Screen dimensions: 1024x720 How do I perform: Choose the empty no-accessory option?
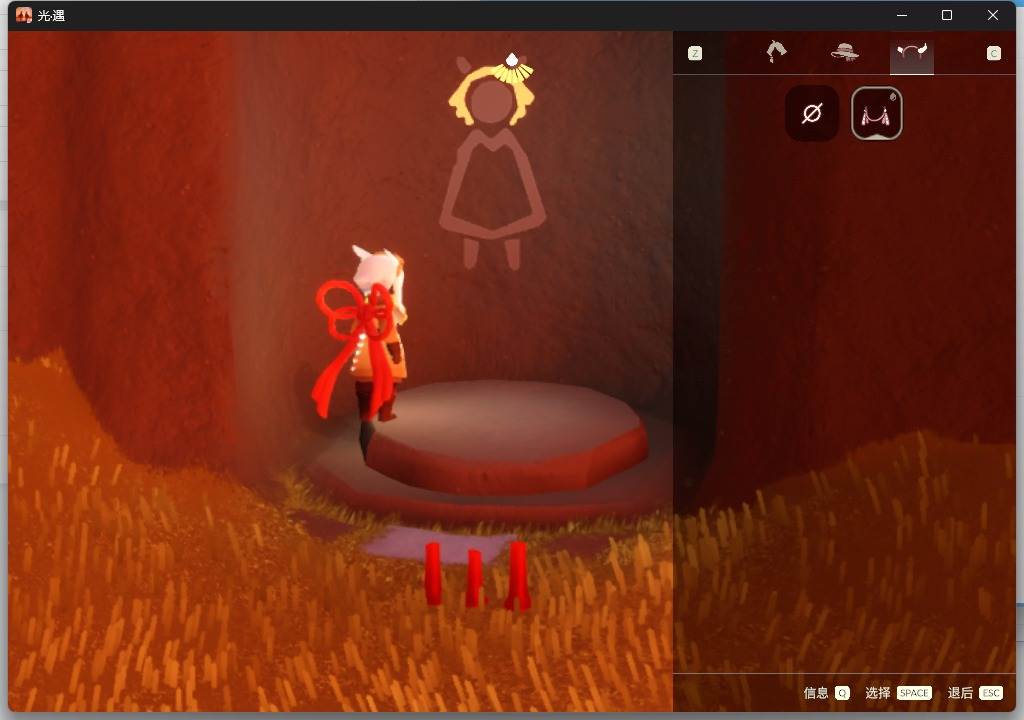tap(812, 114)
